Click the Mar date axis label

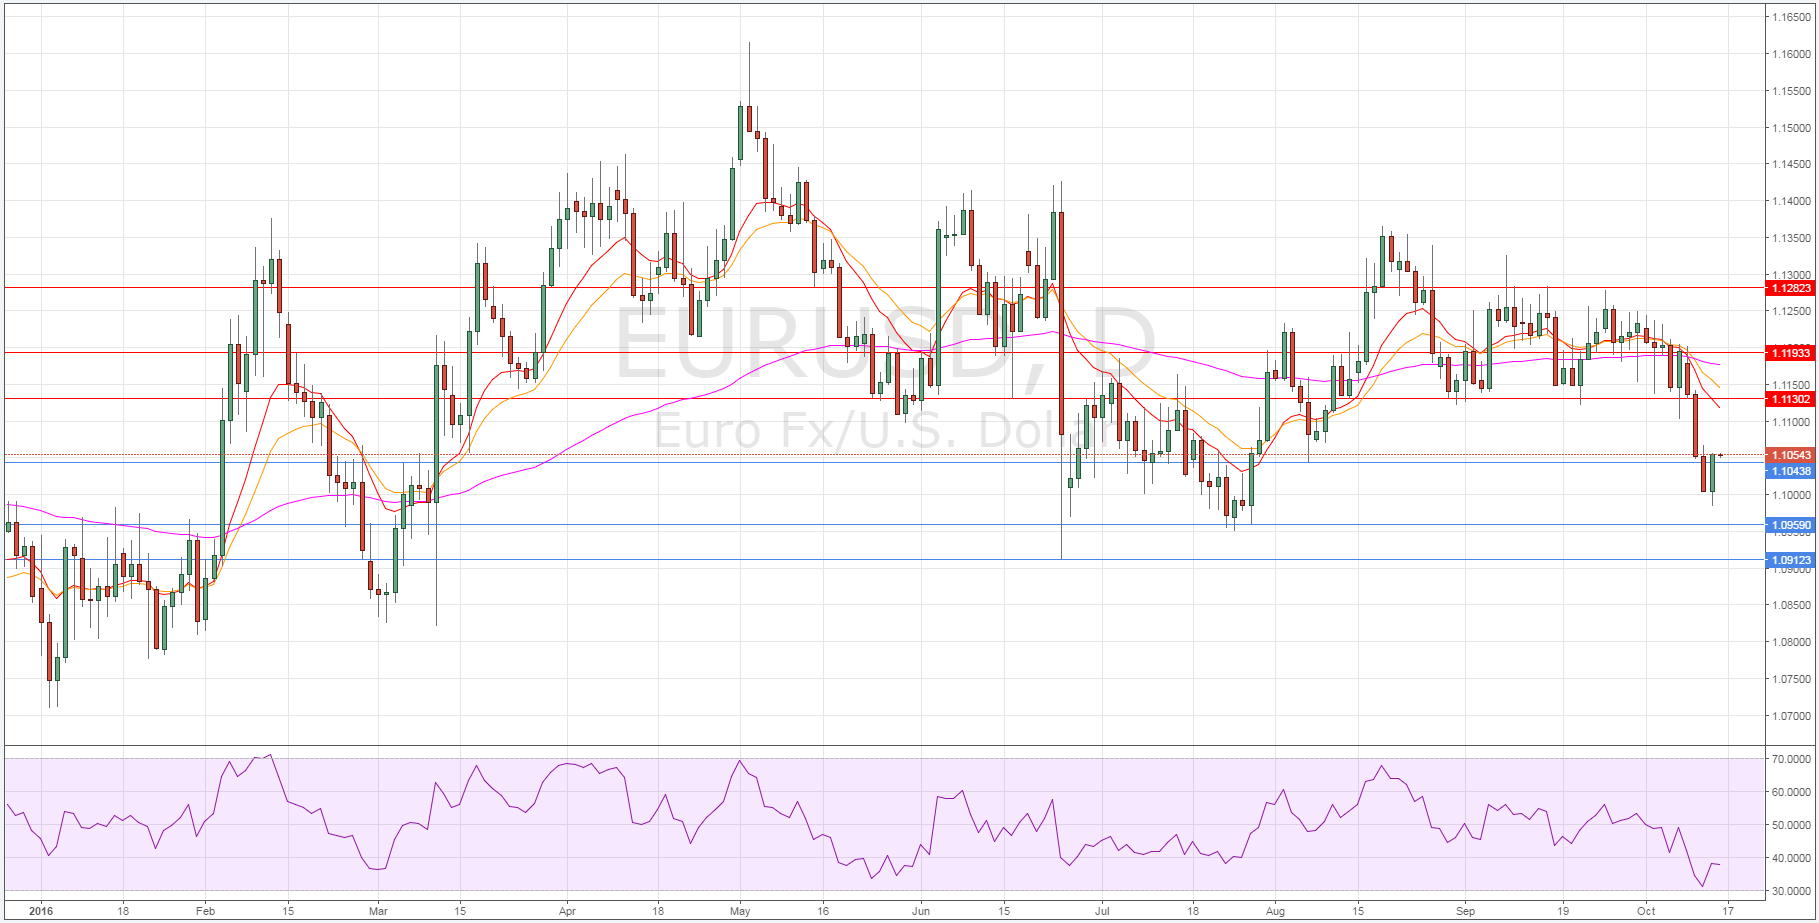pyautogui.click(x=378, y=911)
